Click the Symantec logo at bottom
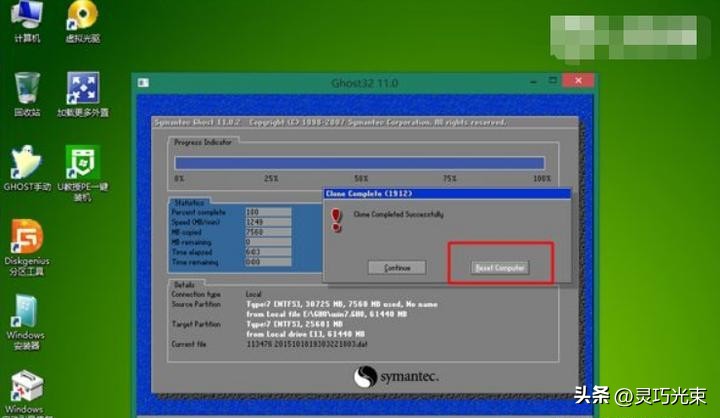The height and width of the screenshot is (418, 720). [x=396, y=377]
